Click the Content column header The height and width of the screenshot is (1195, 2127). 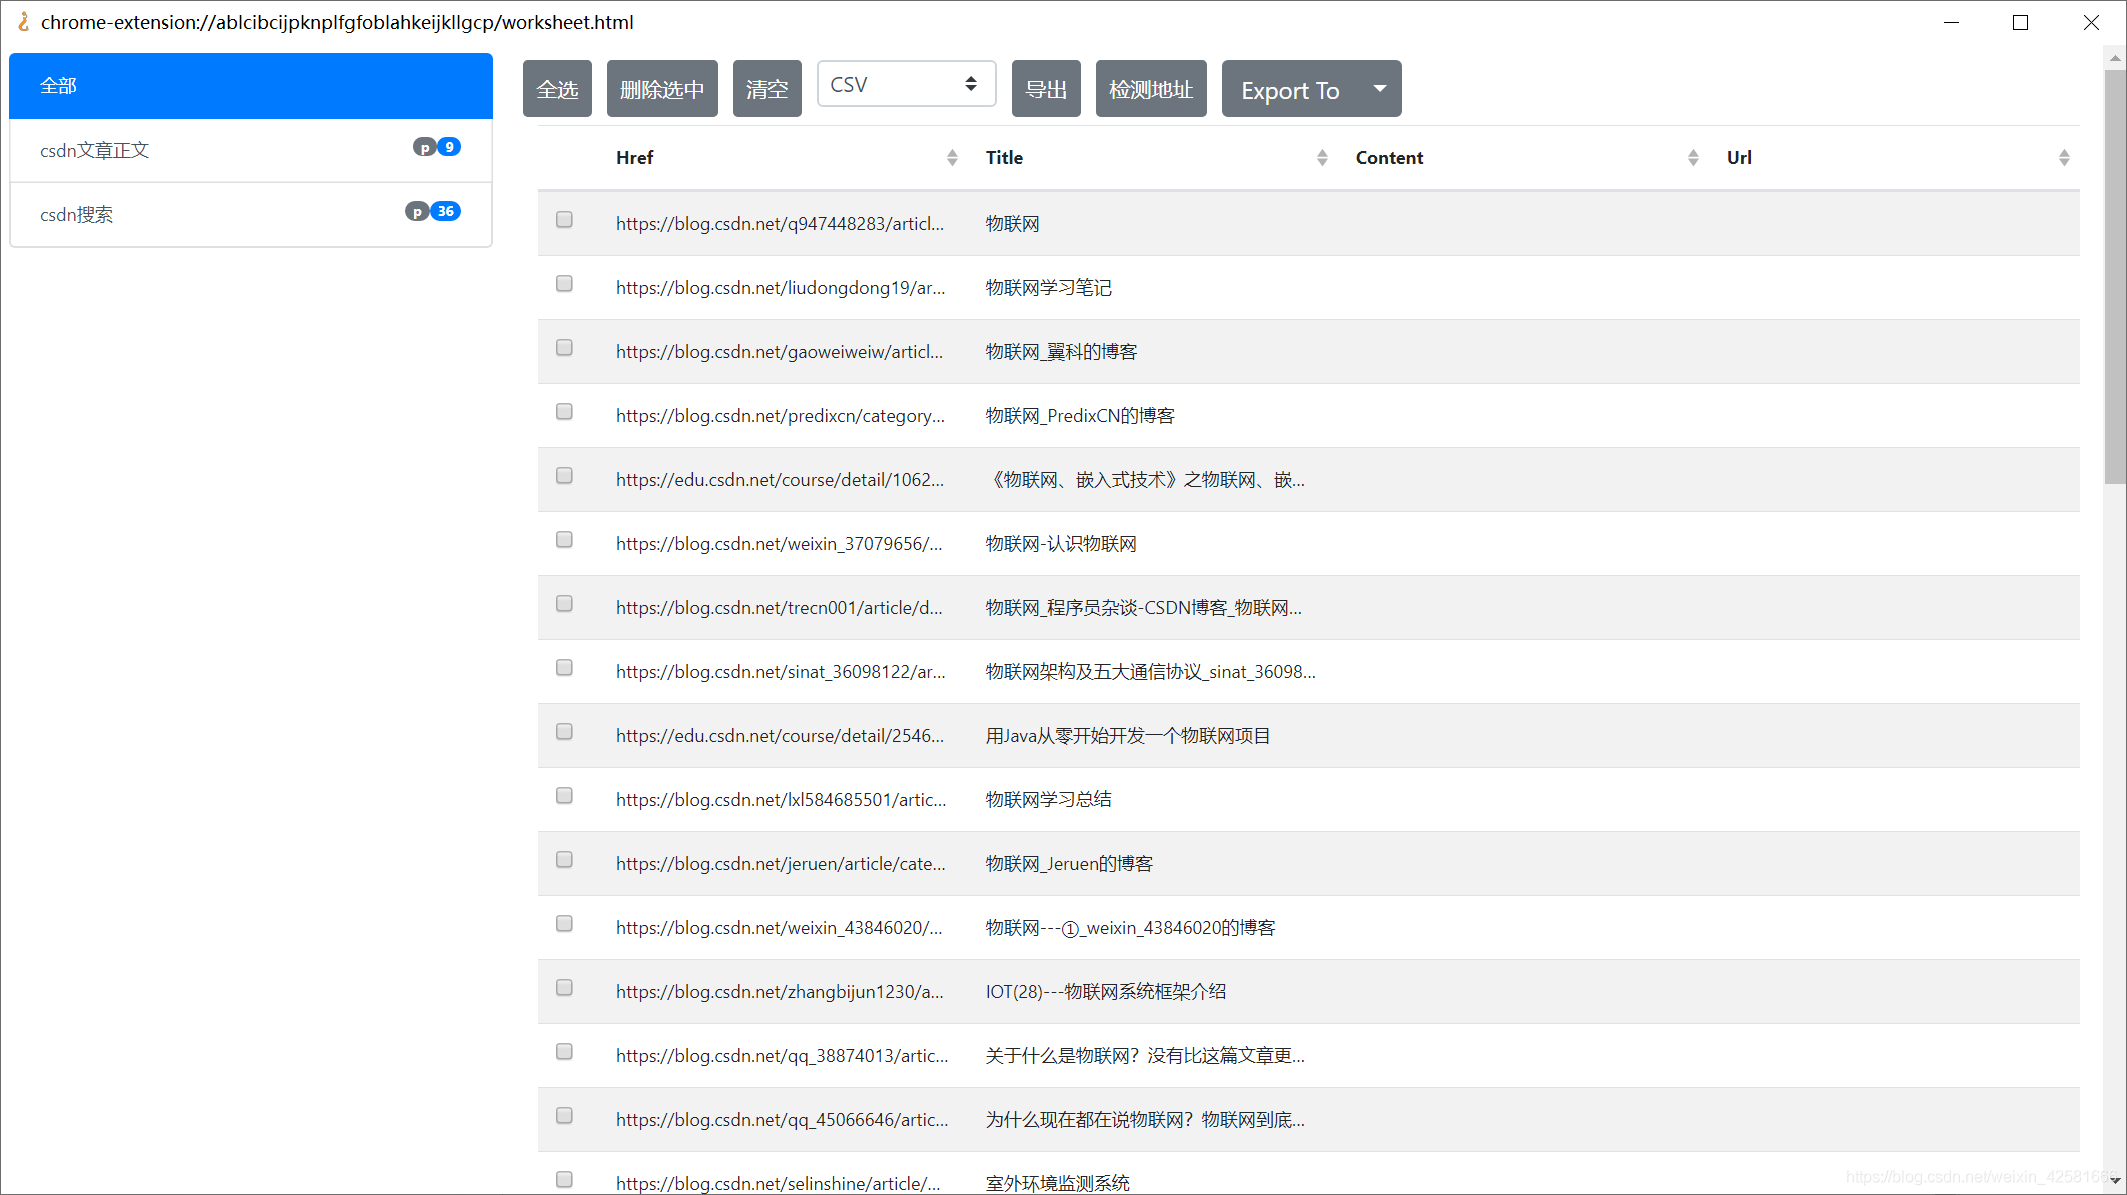1389,158
